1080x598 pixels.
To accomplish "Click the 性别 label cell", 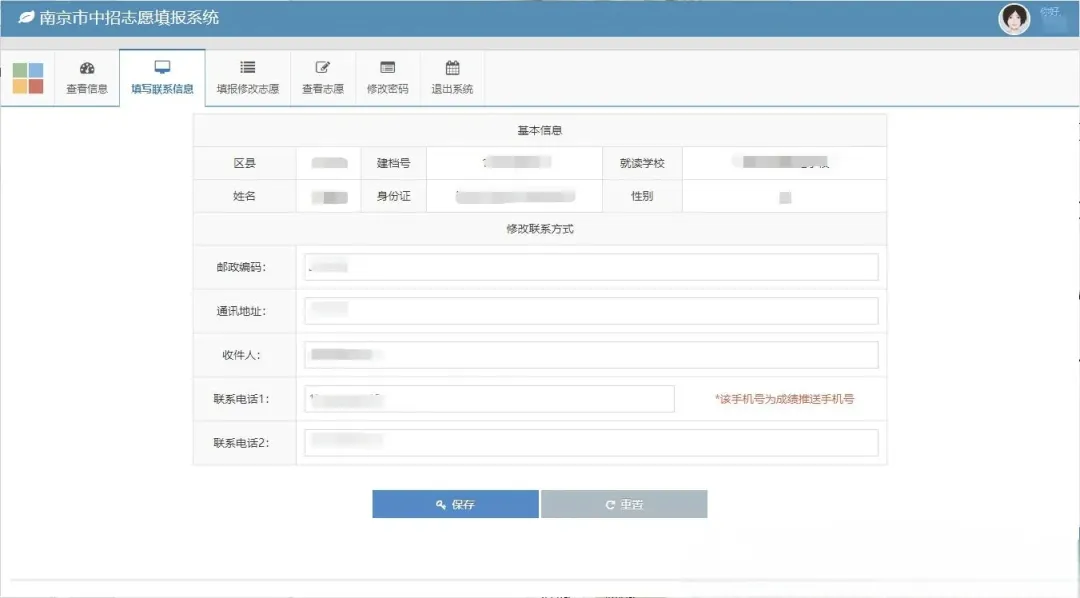I will pyautogui.click(x=642, y=196).
